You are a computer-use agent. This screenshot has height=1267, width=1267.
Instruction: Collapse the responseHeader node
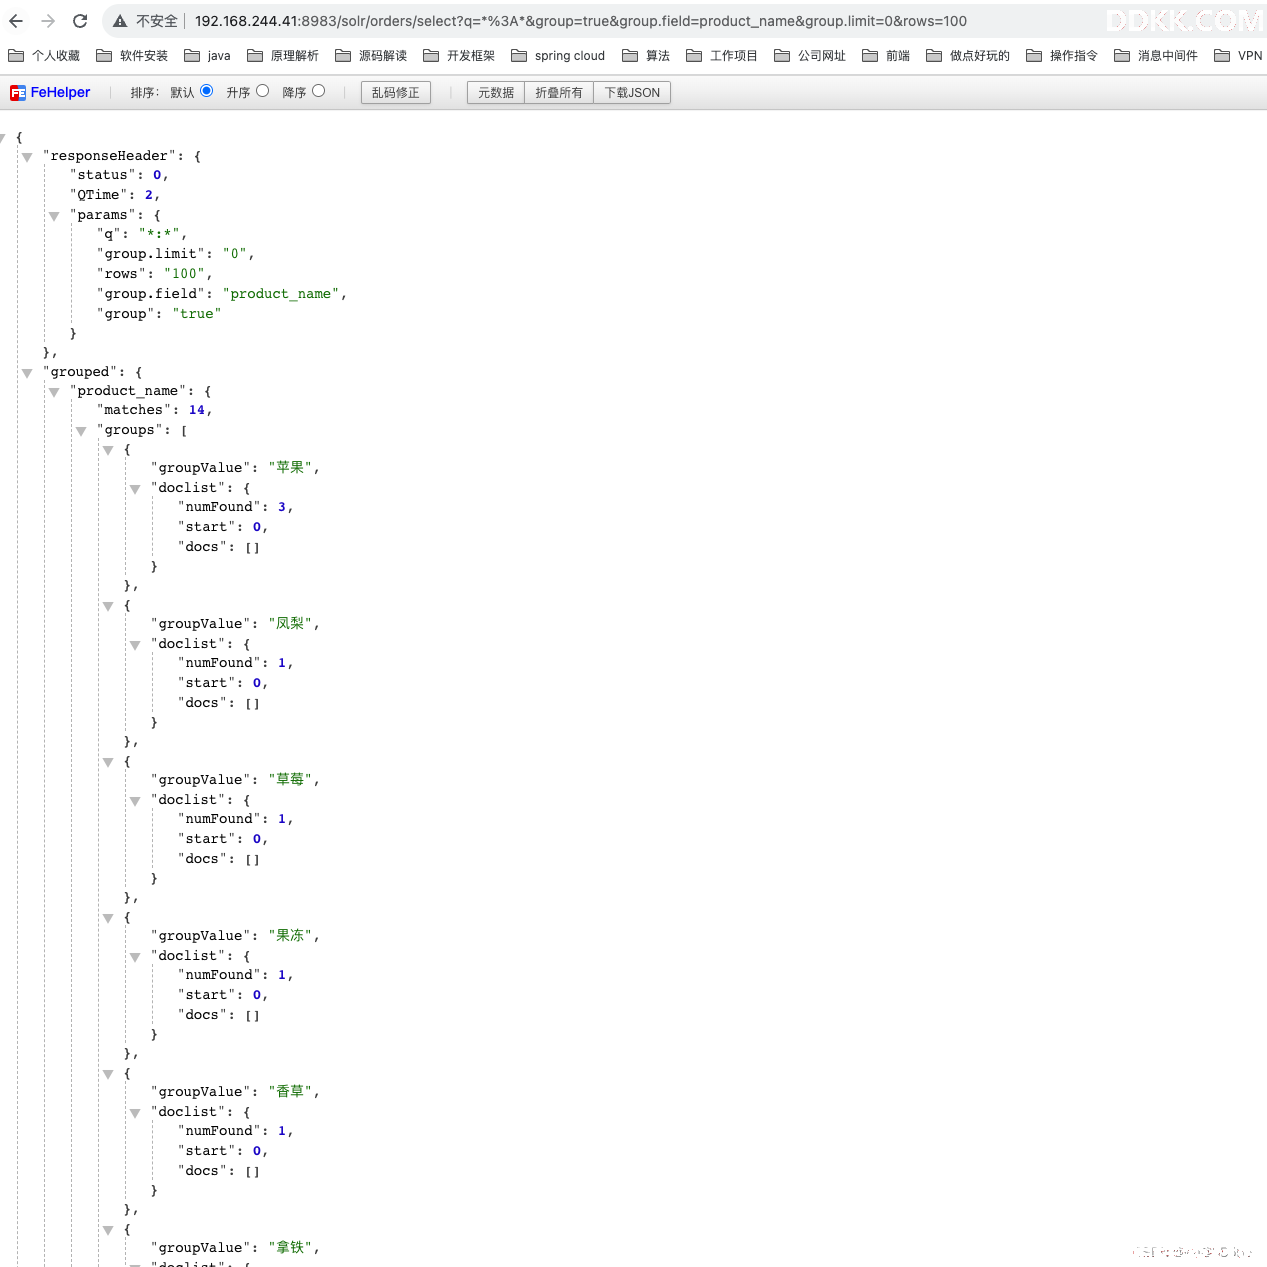(x=27, y=157)
